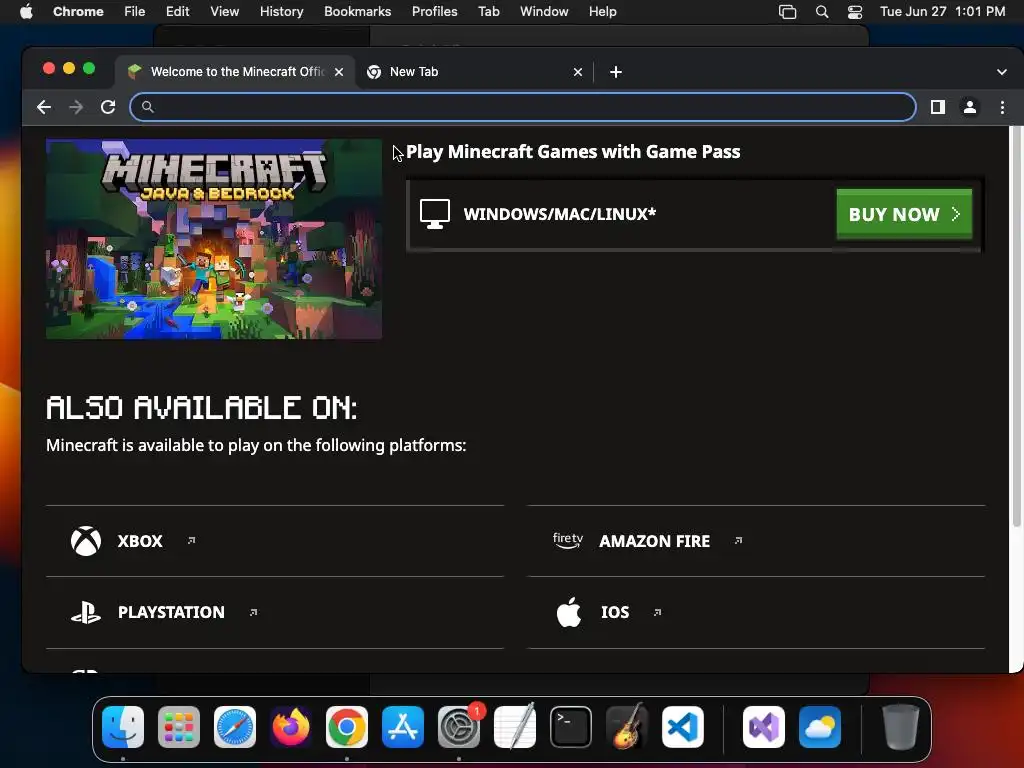Click the Buy Now button

904,214
